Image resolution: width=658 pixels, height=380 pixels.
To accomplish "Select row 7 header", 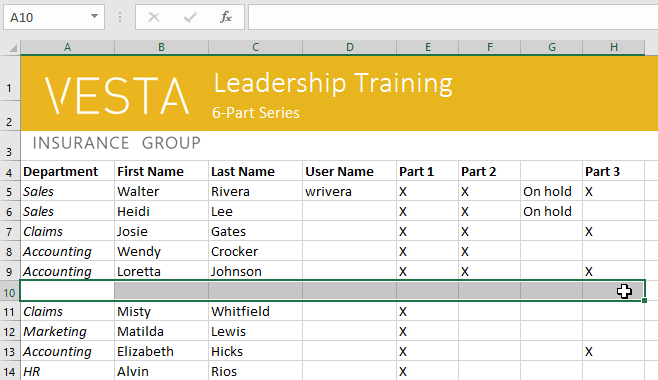I will 10,232.
